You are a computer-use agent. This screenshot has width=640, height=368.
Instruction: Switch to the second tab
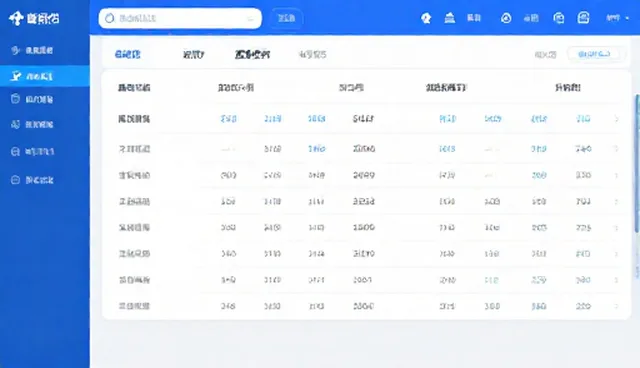point(193,54)
